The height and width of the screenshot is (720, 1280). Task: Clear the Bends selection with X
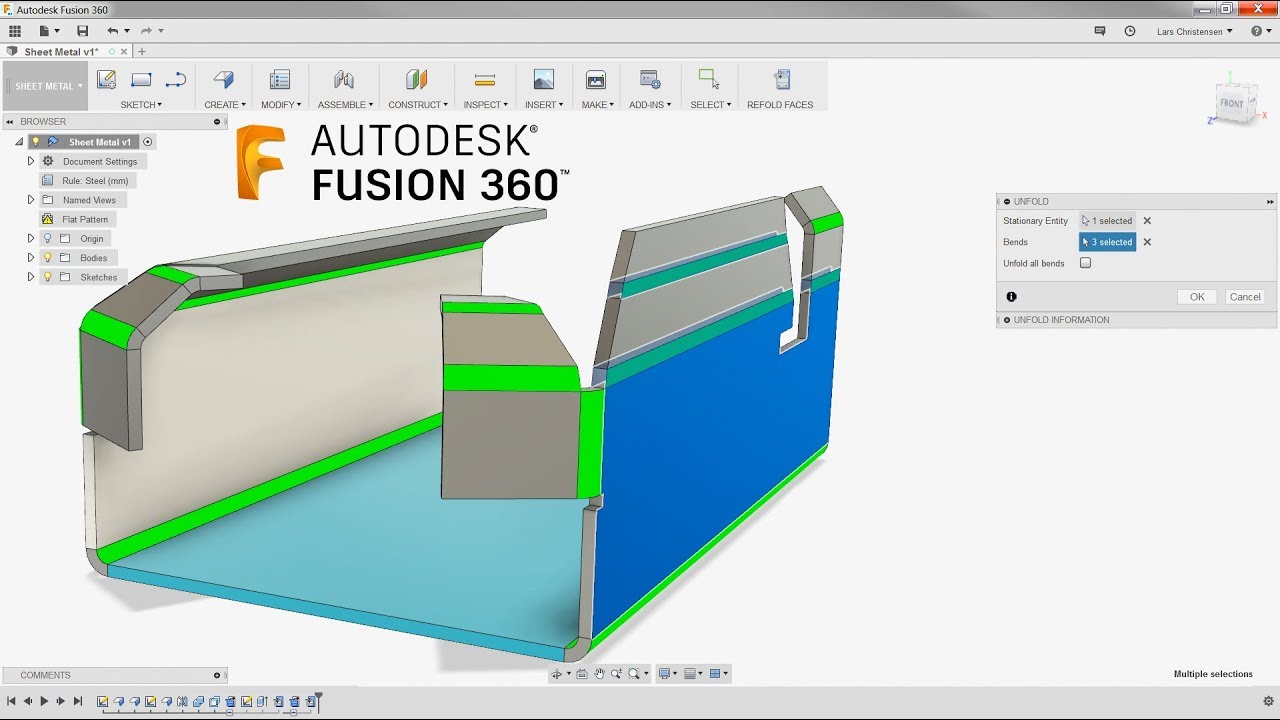[1147, 242]
